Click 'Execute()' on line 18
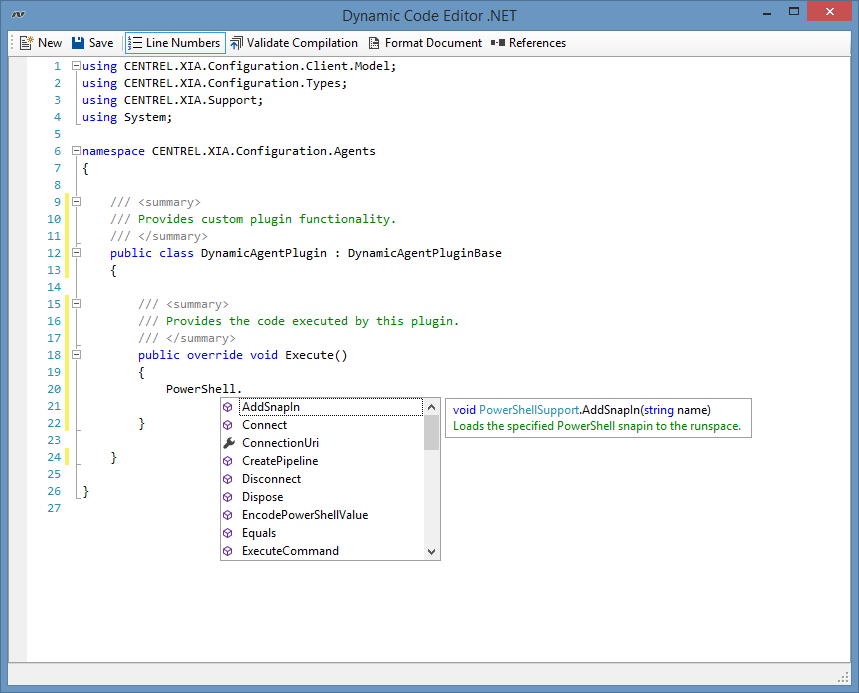859x693 pixels. [x=316, y=355]
